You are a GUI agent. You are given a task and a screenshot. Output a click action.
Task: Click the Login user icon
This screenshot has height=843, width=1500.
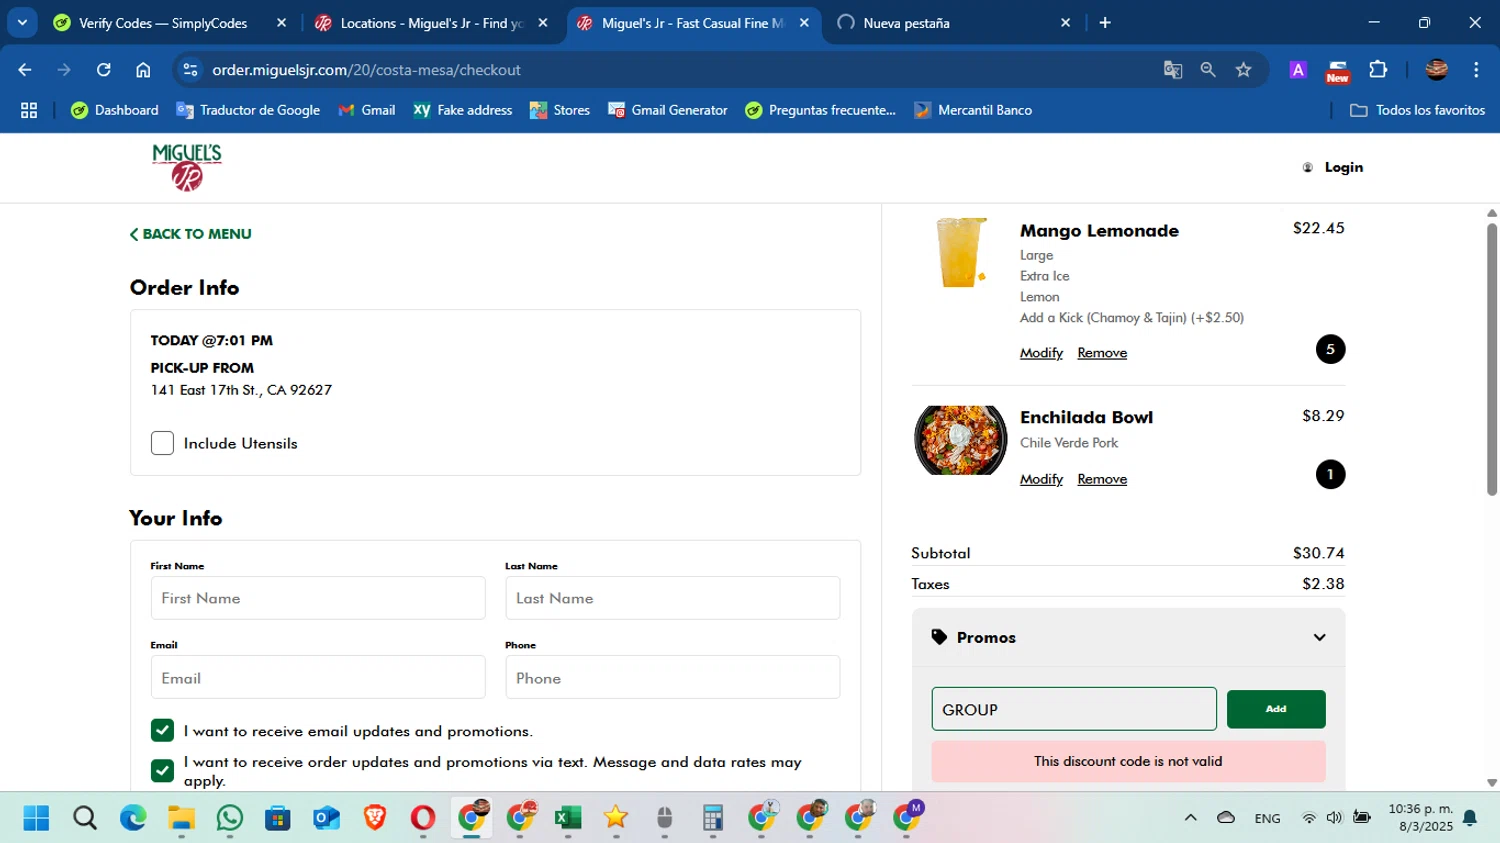click(1307, 167)
